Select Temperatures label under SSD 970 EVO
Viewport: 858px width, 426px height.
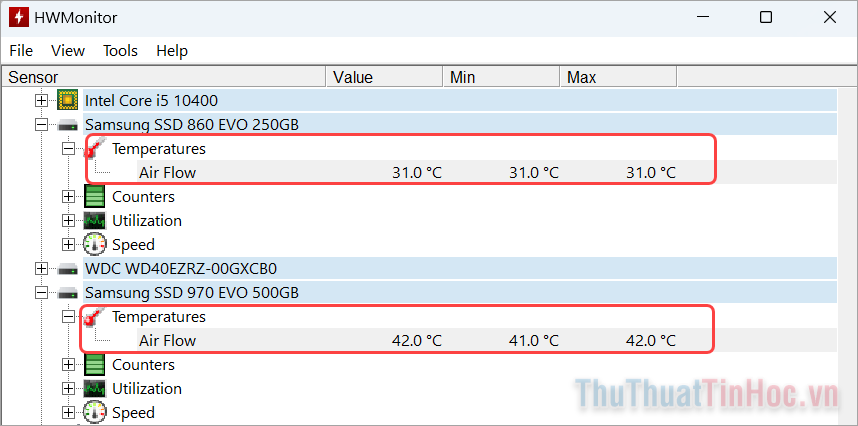click(159, 317)
